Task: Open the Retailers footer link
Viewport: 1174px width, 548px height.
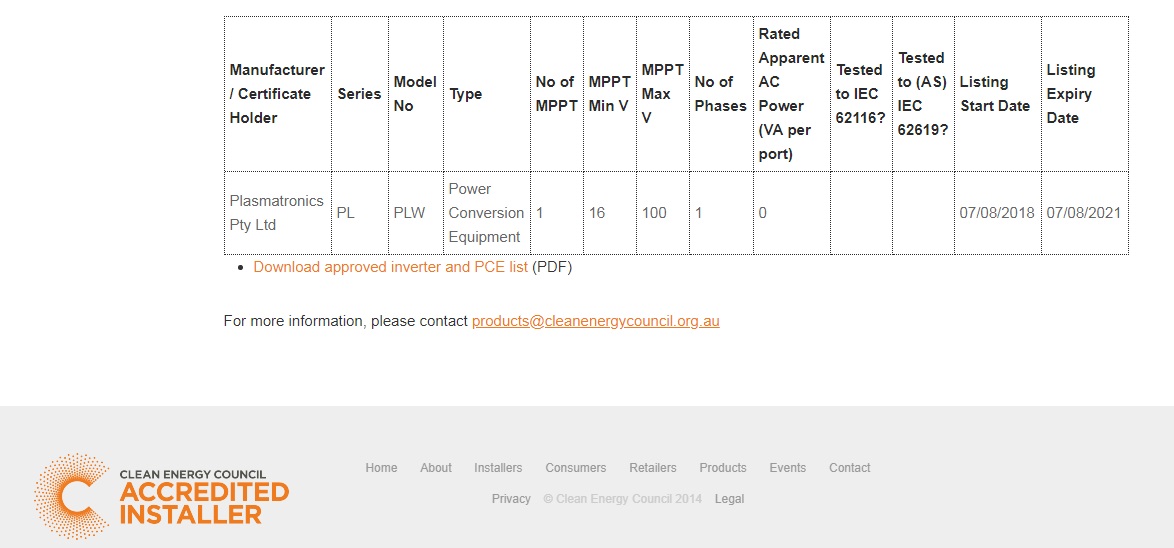Action: (653, 468)
